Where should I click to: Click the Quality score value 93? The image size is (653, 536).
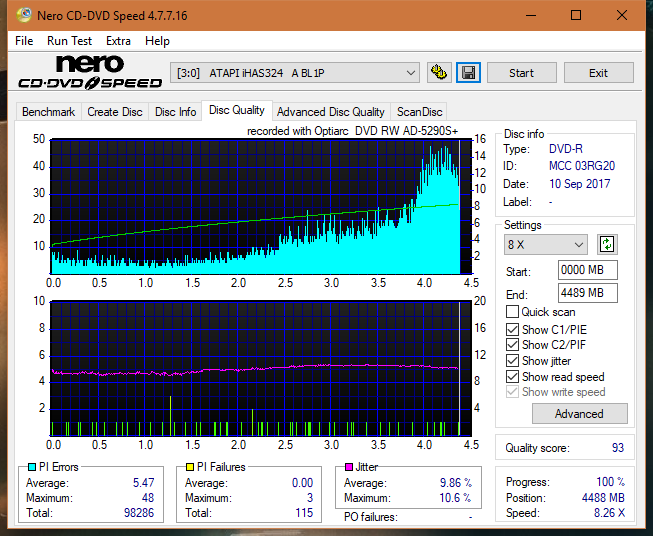click(x=618, y=448)
